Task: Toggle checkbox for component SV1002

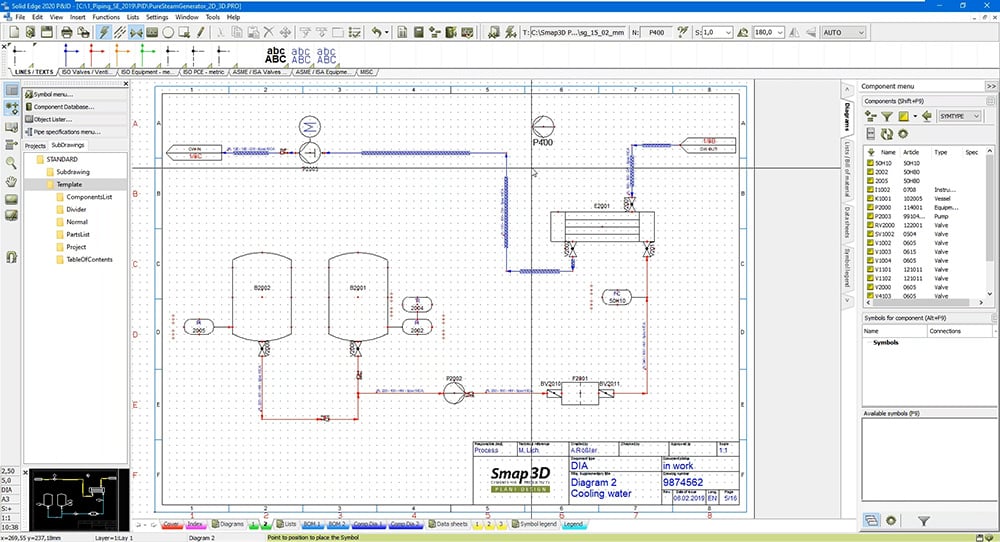Action: click(x=871, y=234)
